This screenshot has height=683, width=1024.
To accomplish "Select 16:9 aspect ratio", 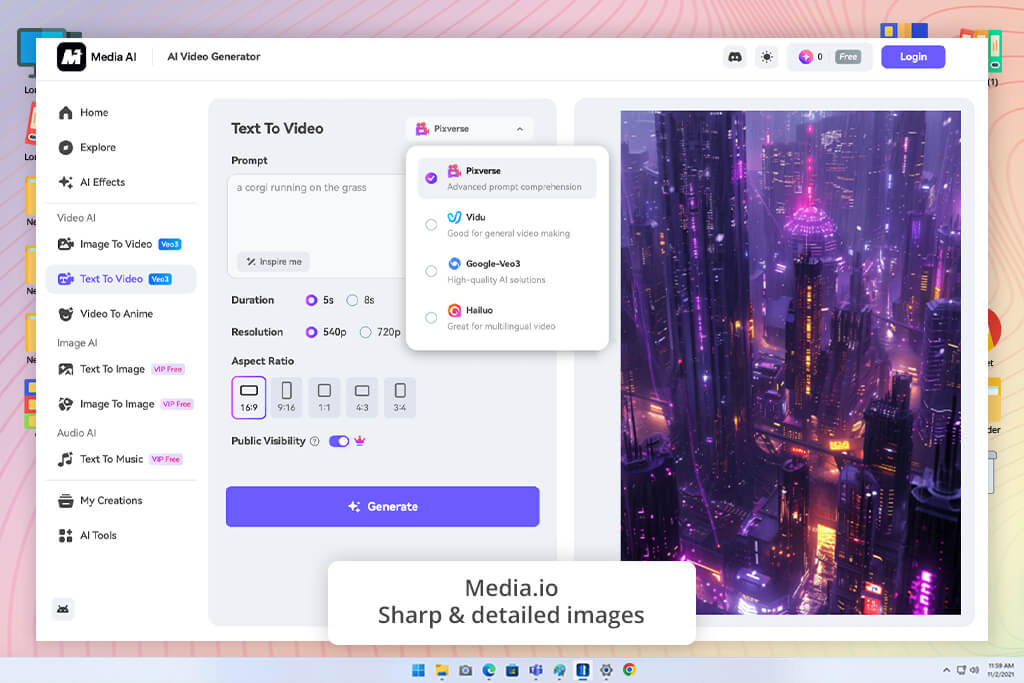I will pyautogui.click(x=248, y=397).
